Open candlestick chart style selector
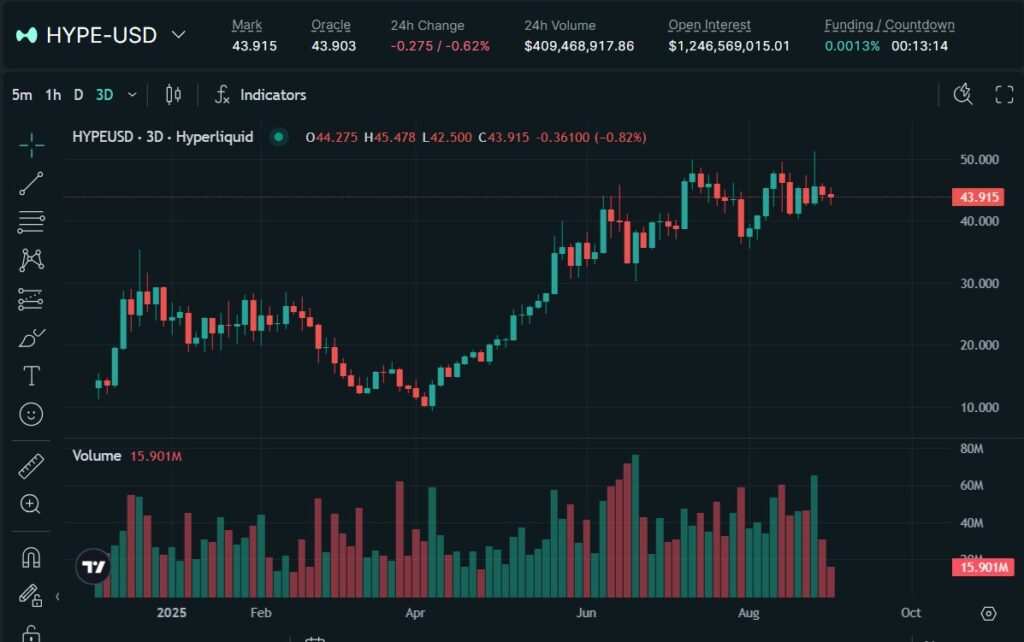1024x642 pixels. tap(173, 95)
